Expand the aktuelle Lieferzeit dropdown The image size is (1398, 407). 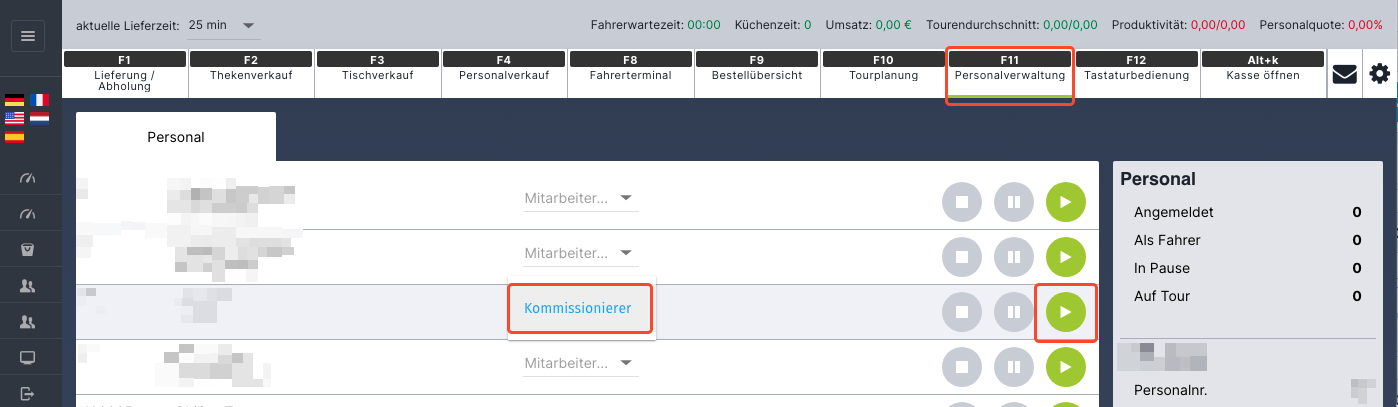pos(221,24)
